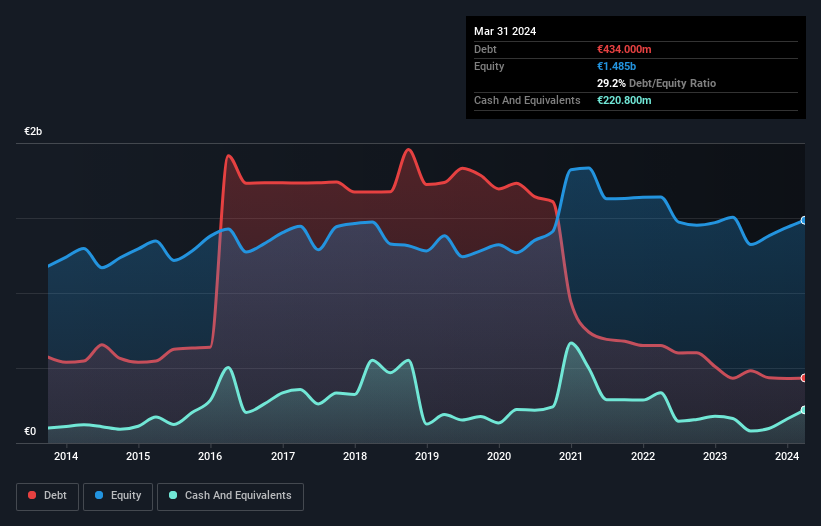The height and width of the screenshot is (526, 821).
Task: Select the 2023 x-axis label
Action: click(715, 456)
